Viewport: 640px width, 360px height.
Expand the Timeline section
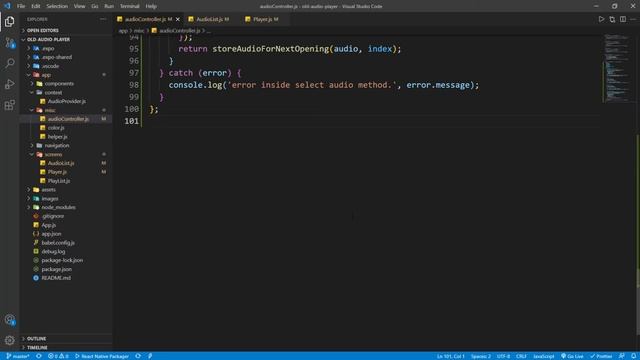[x=66, y=347]
